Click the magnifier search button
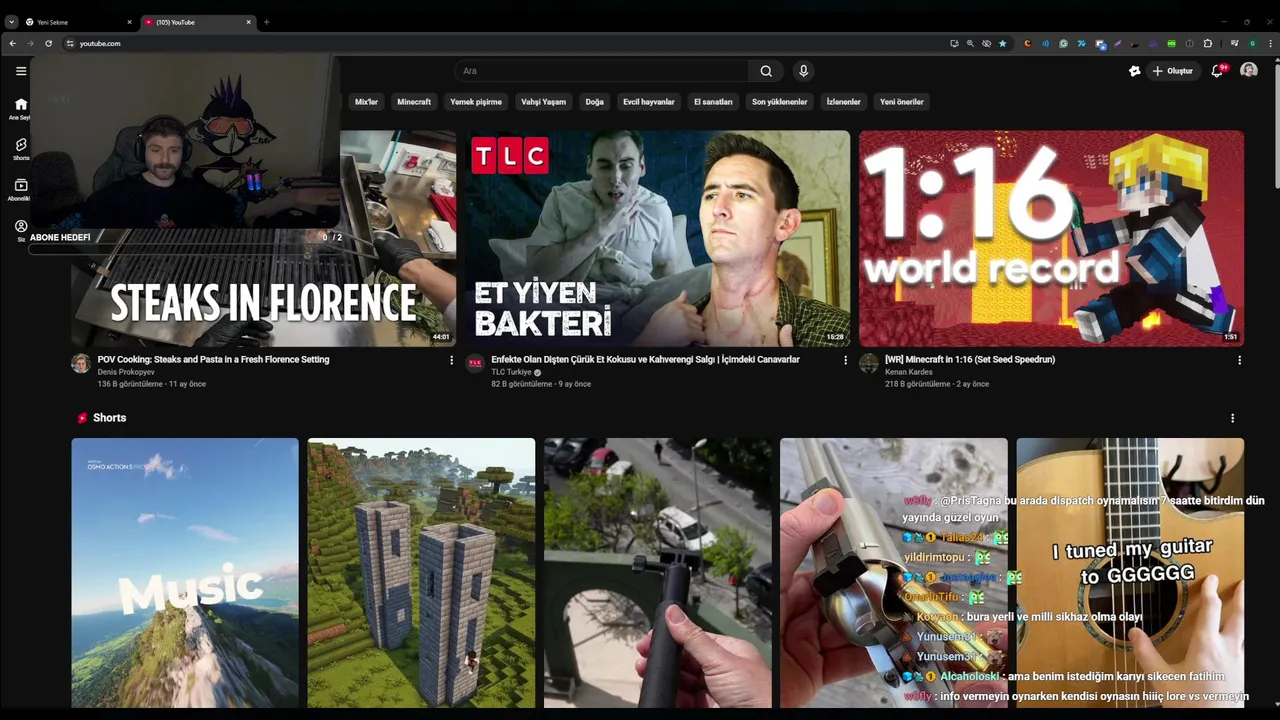1280x720 pixels. click(x=766, y=71)
